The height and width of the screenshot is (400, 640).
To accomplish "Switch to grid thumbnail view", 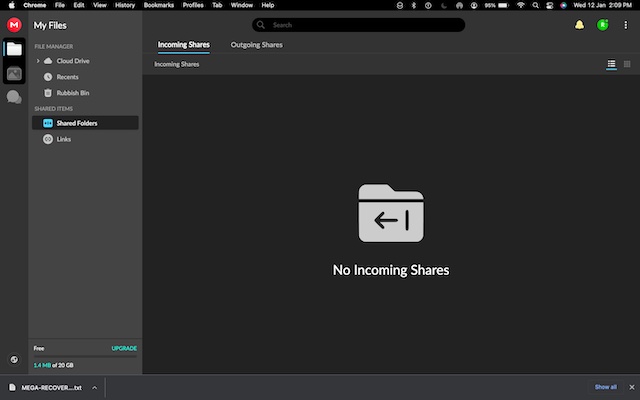I will pyautogui.click(x=627, y=64).
